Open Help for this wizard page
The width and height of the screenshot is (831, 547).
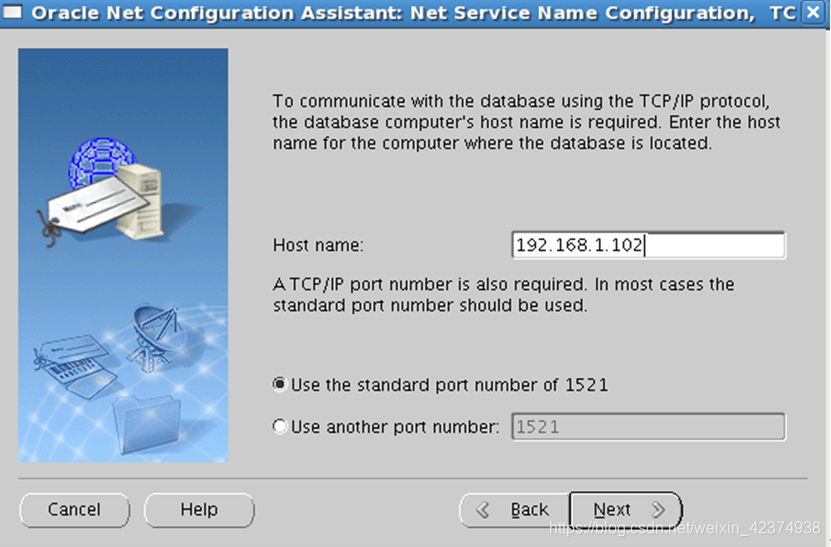pyautogui.click(x=199, y=510)
